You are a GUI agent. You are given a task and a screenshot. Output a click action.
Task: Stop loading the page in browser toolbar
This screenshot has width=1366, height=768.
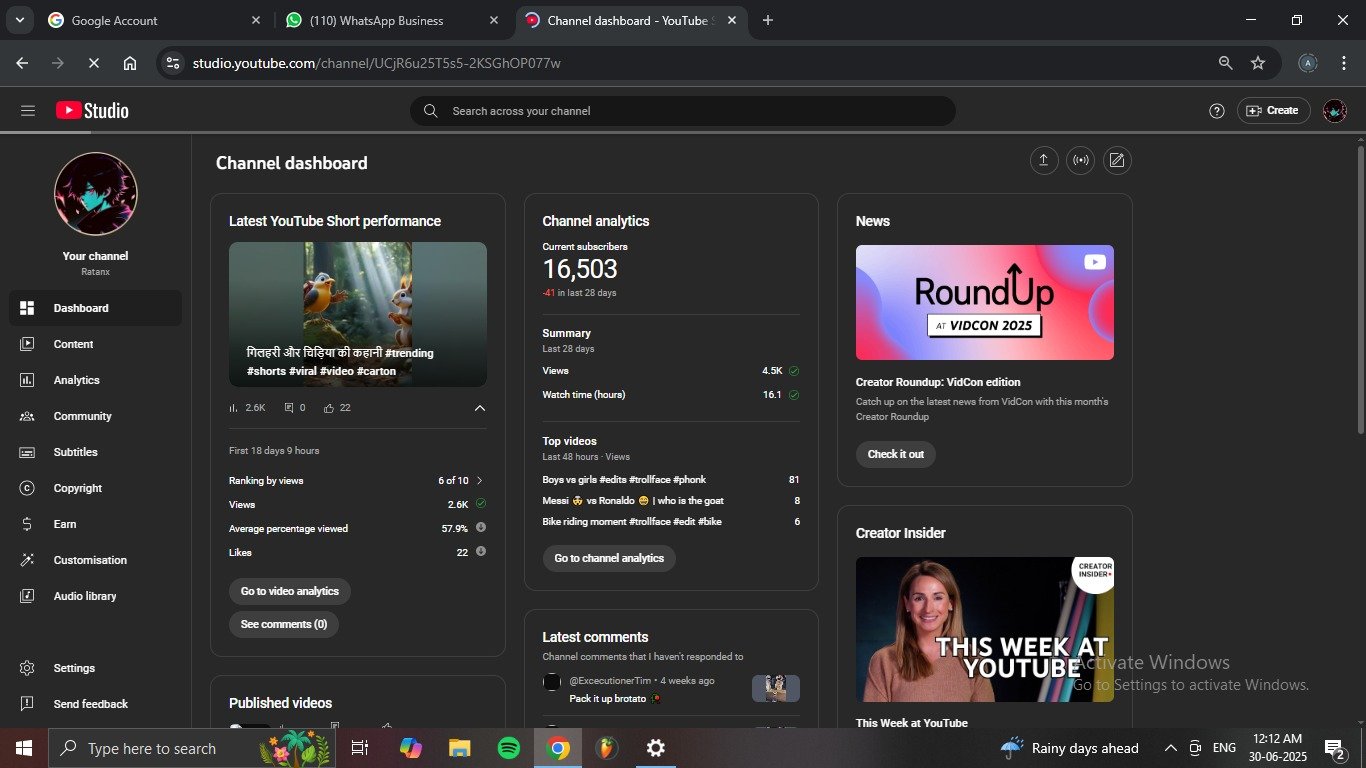92,63
